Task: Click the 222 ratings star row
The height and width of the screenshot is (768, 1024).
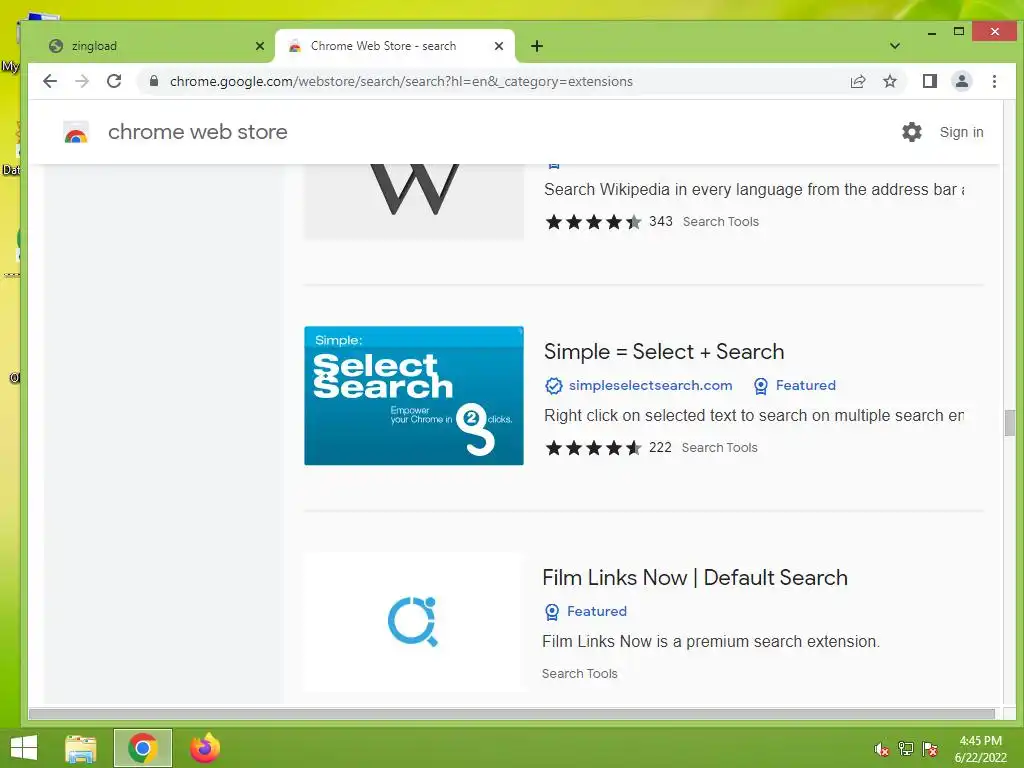Action: click(x=593, y=448)
